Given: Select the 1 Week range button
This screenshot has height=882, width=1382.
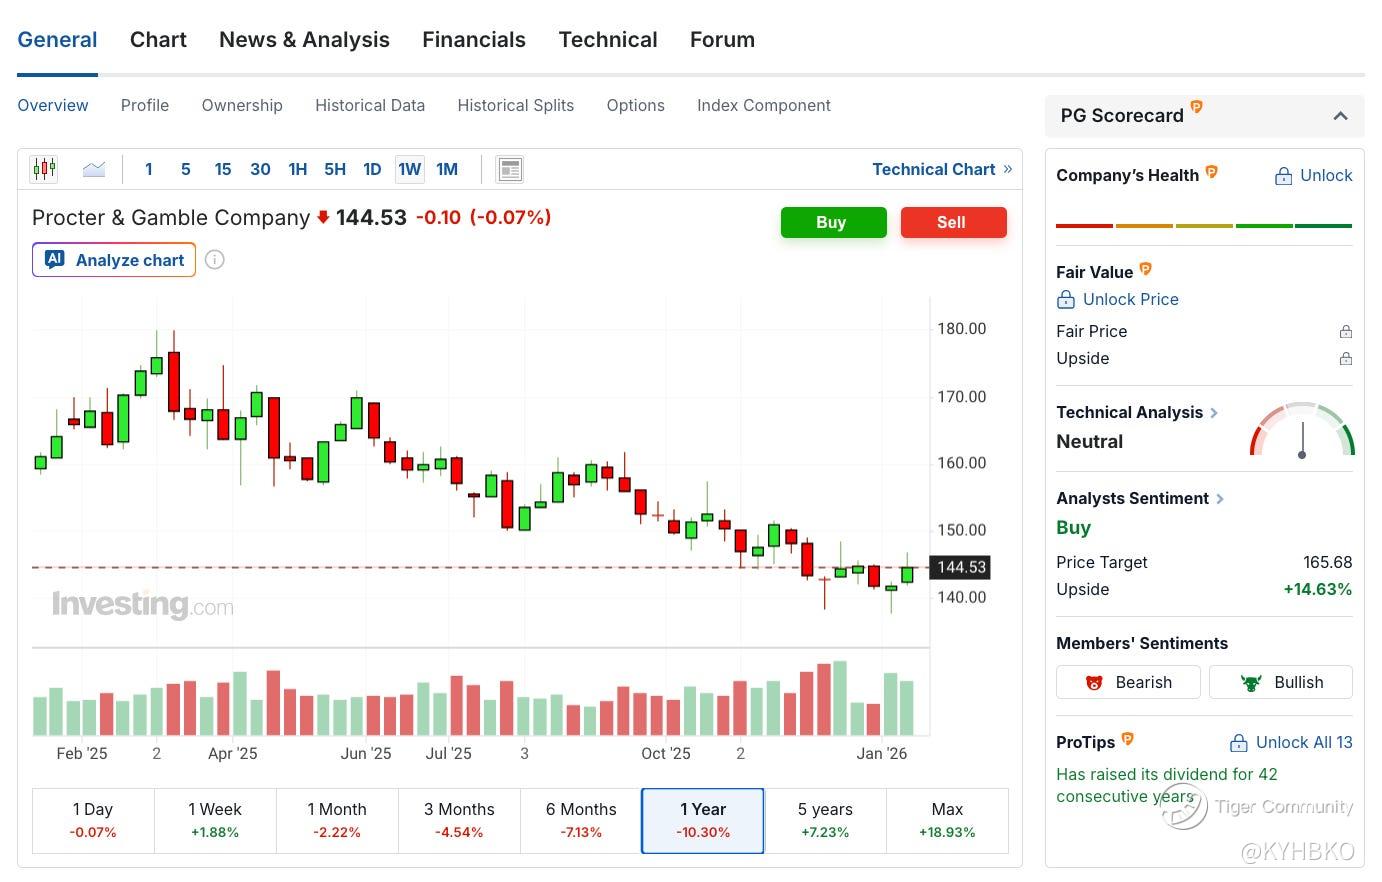Looking at the screenshot, I should click(x=215, y=820).
